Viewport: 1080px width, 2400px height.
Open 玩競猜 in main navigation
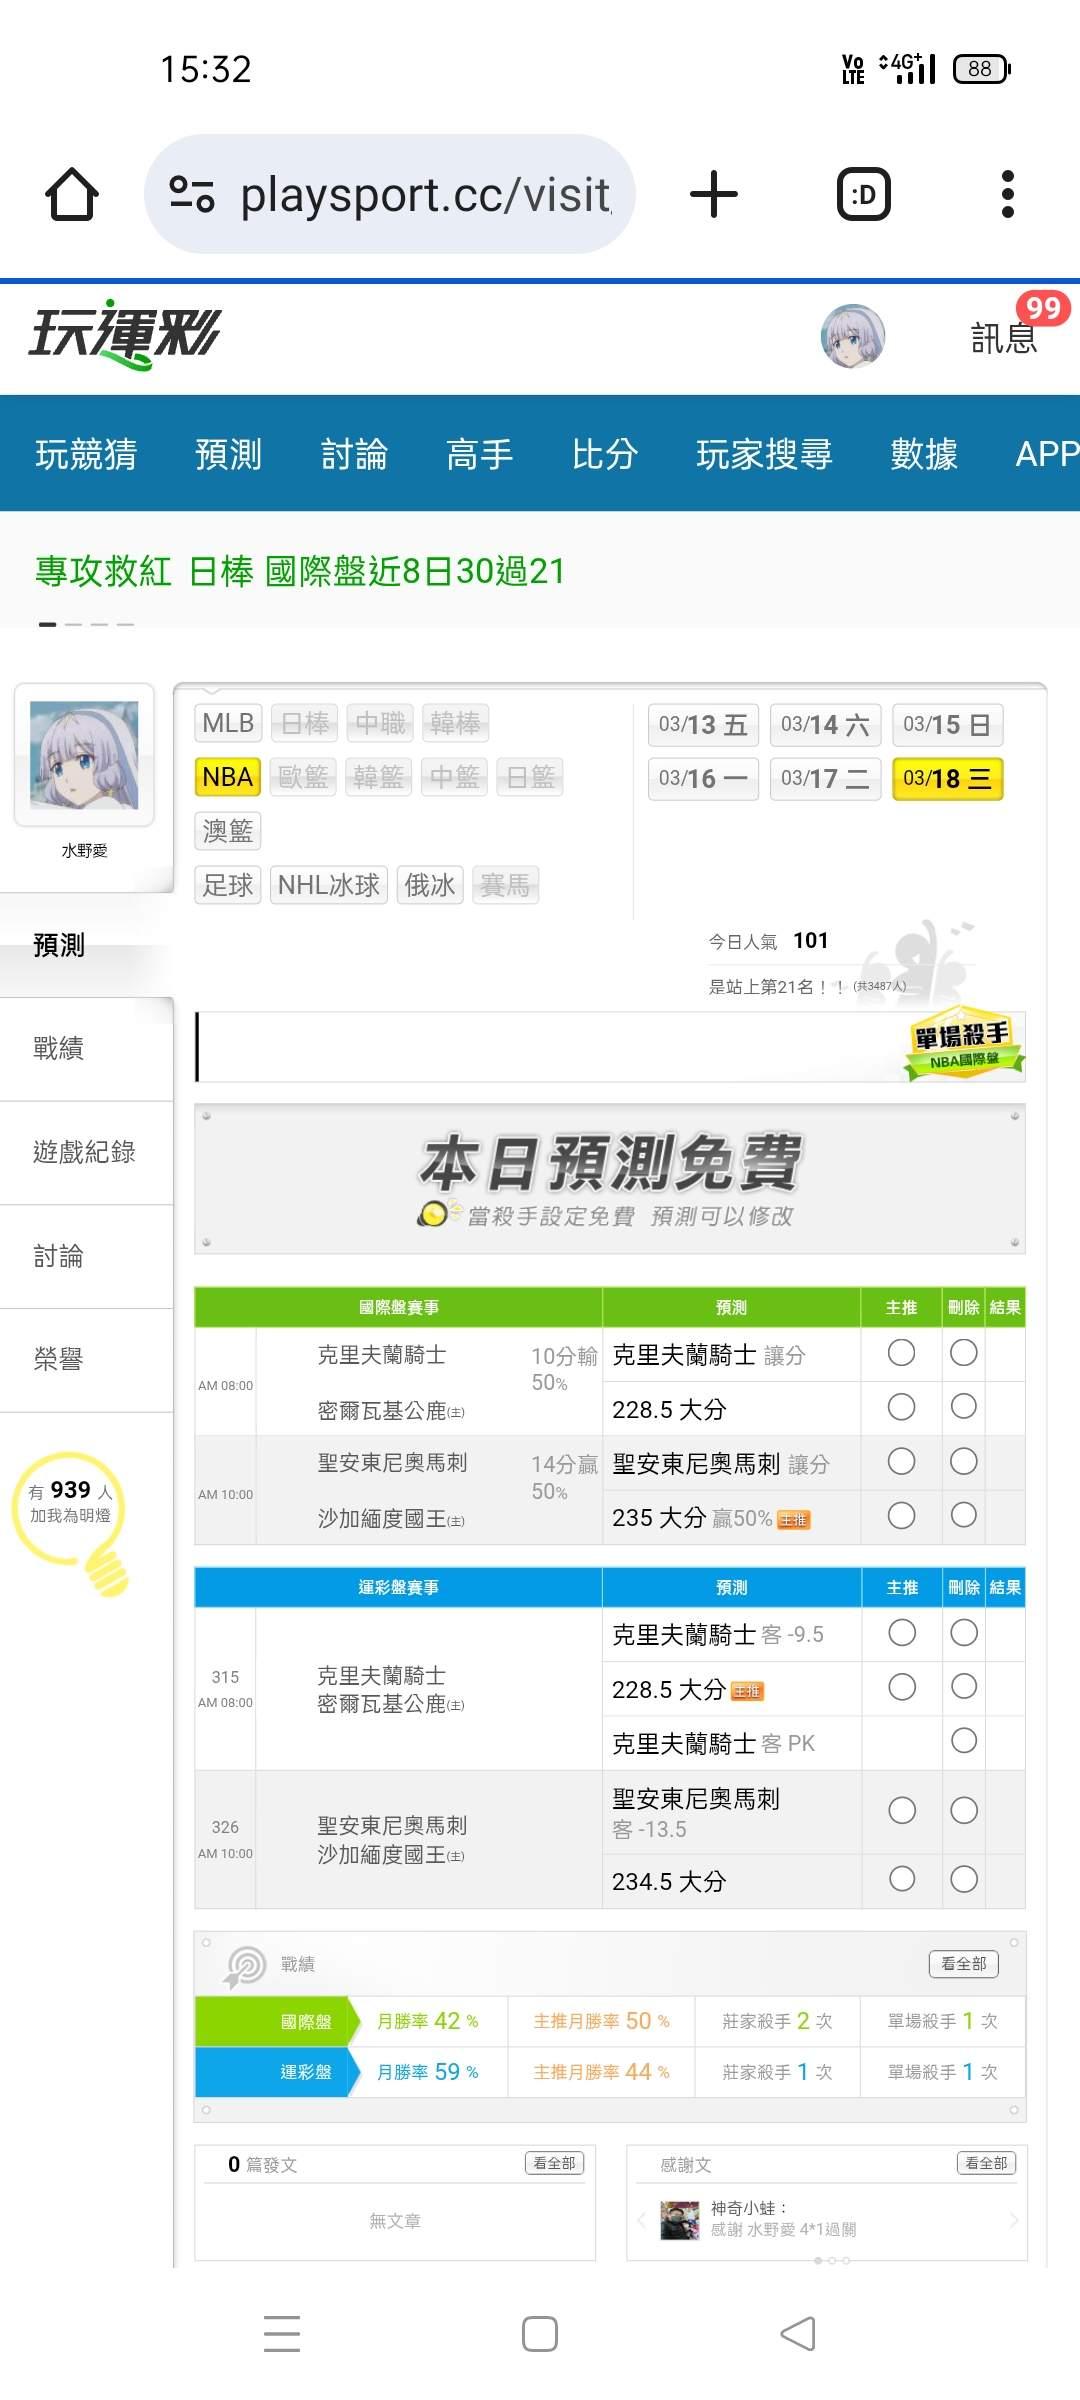(86, 454)
